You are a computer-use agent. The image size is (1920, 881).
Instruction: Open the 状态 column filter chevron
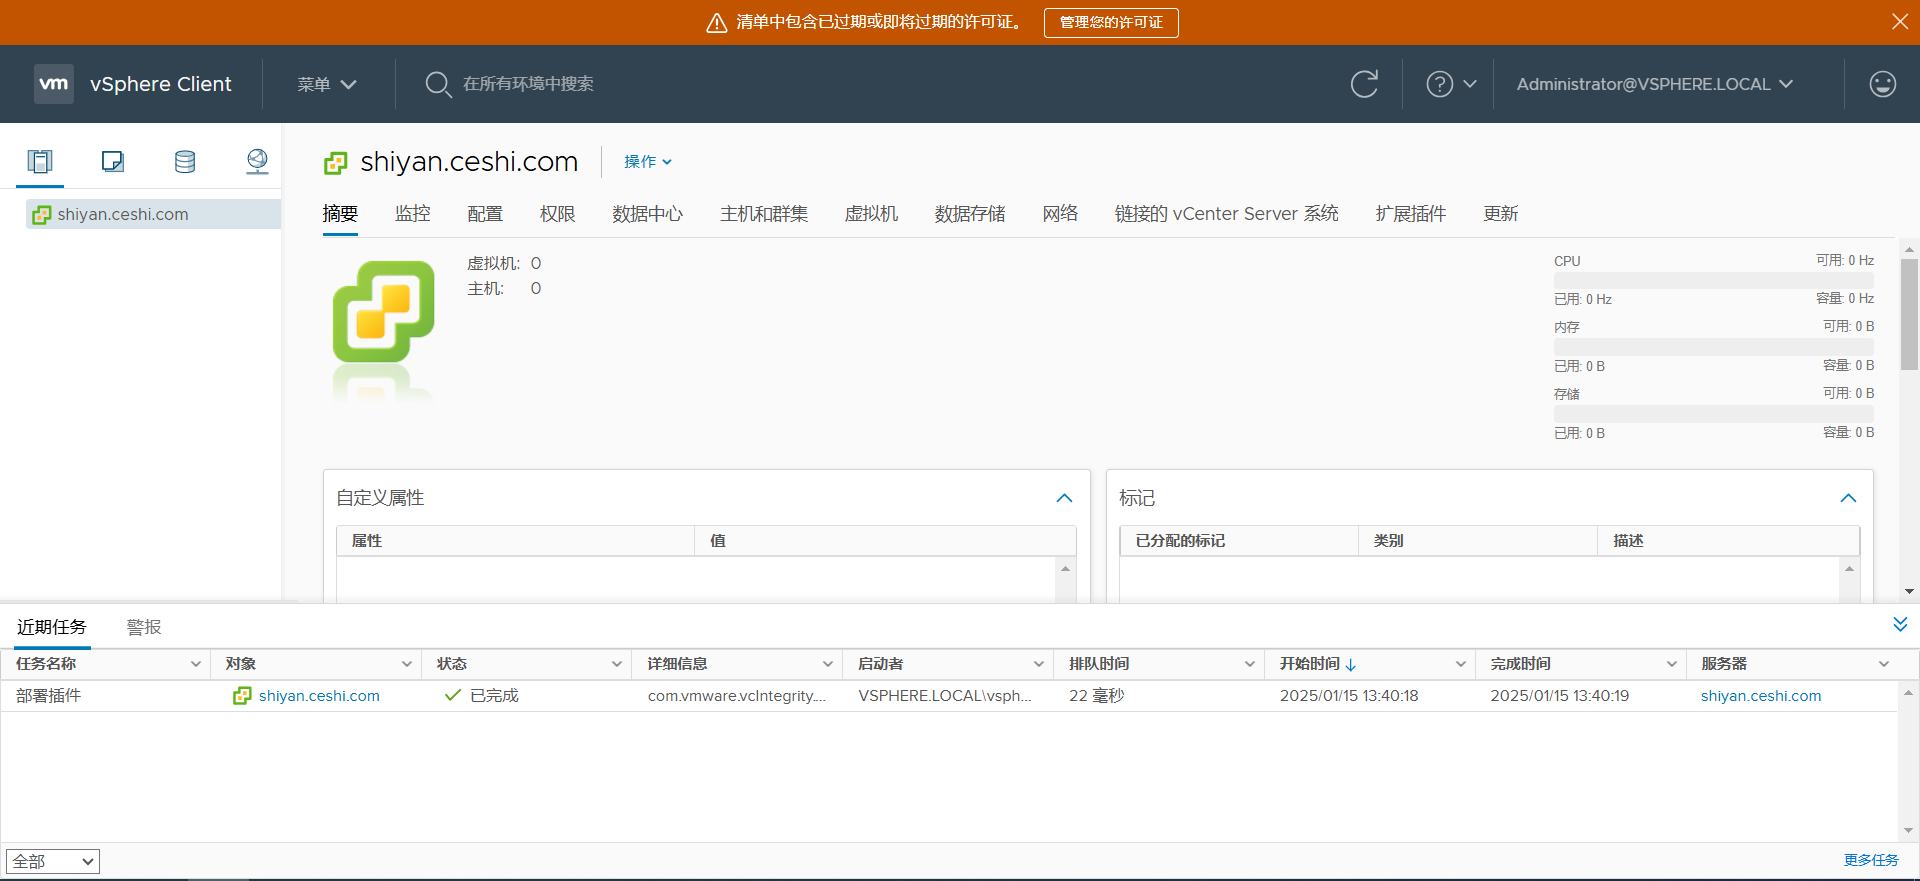617,664
